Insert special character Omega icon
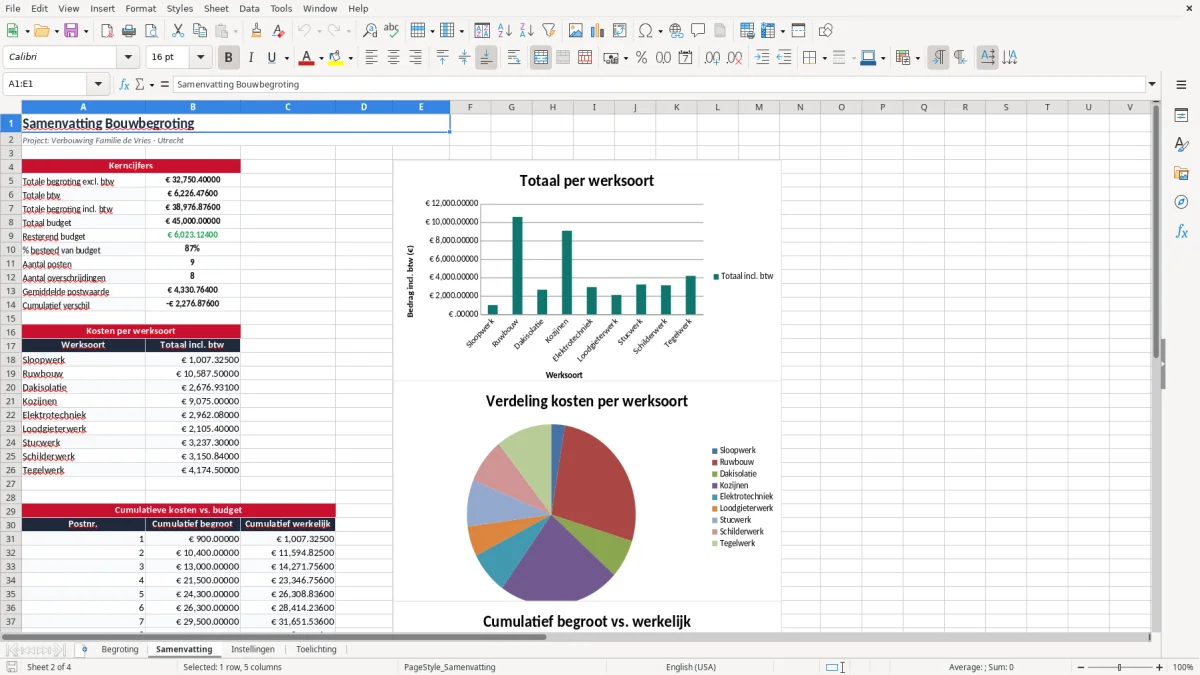1200x675 pixels. tap(645, 31)
